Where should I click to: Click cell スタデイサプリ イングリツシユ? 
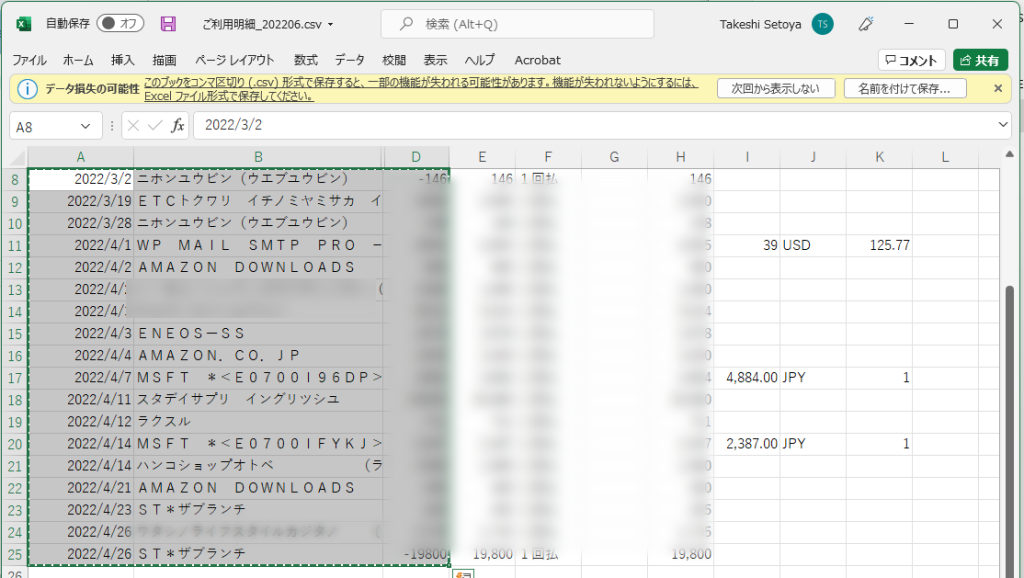[x=259, y=400]
